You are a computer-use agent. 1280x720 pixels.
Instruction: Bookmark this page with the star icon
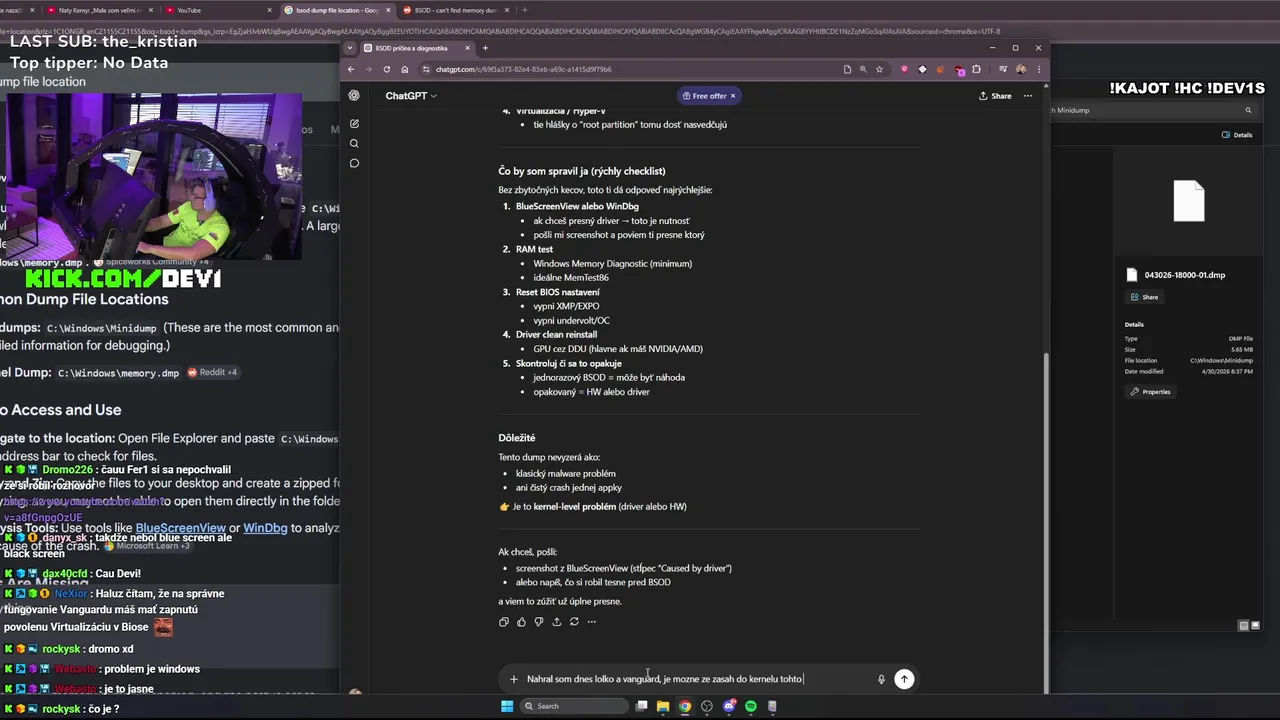pos(879,69)
